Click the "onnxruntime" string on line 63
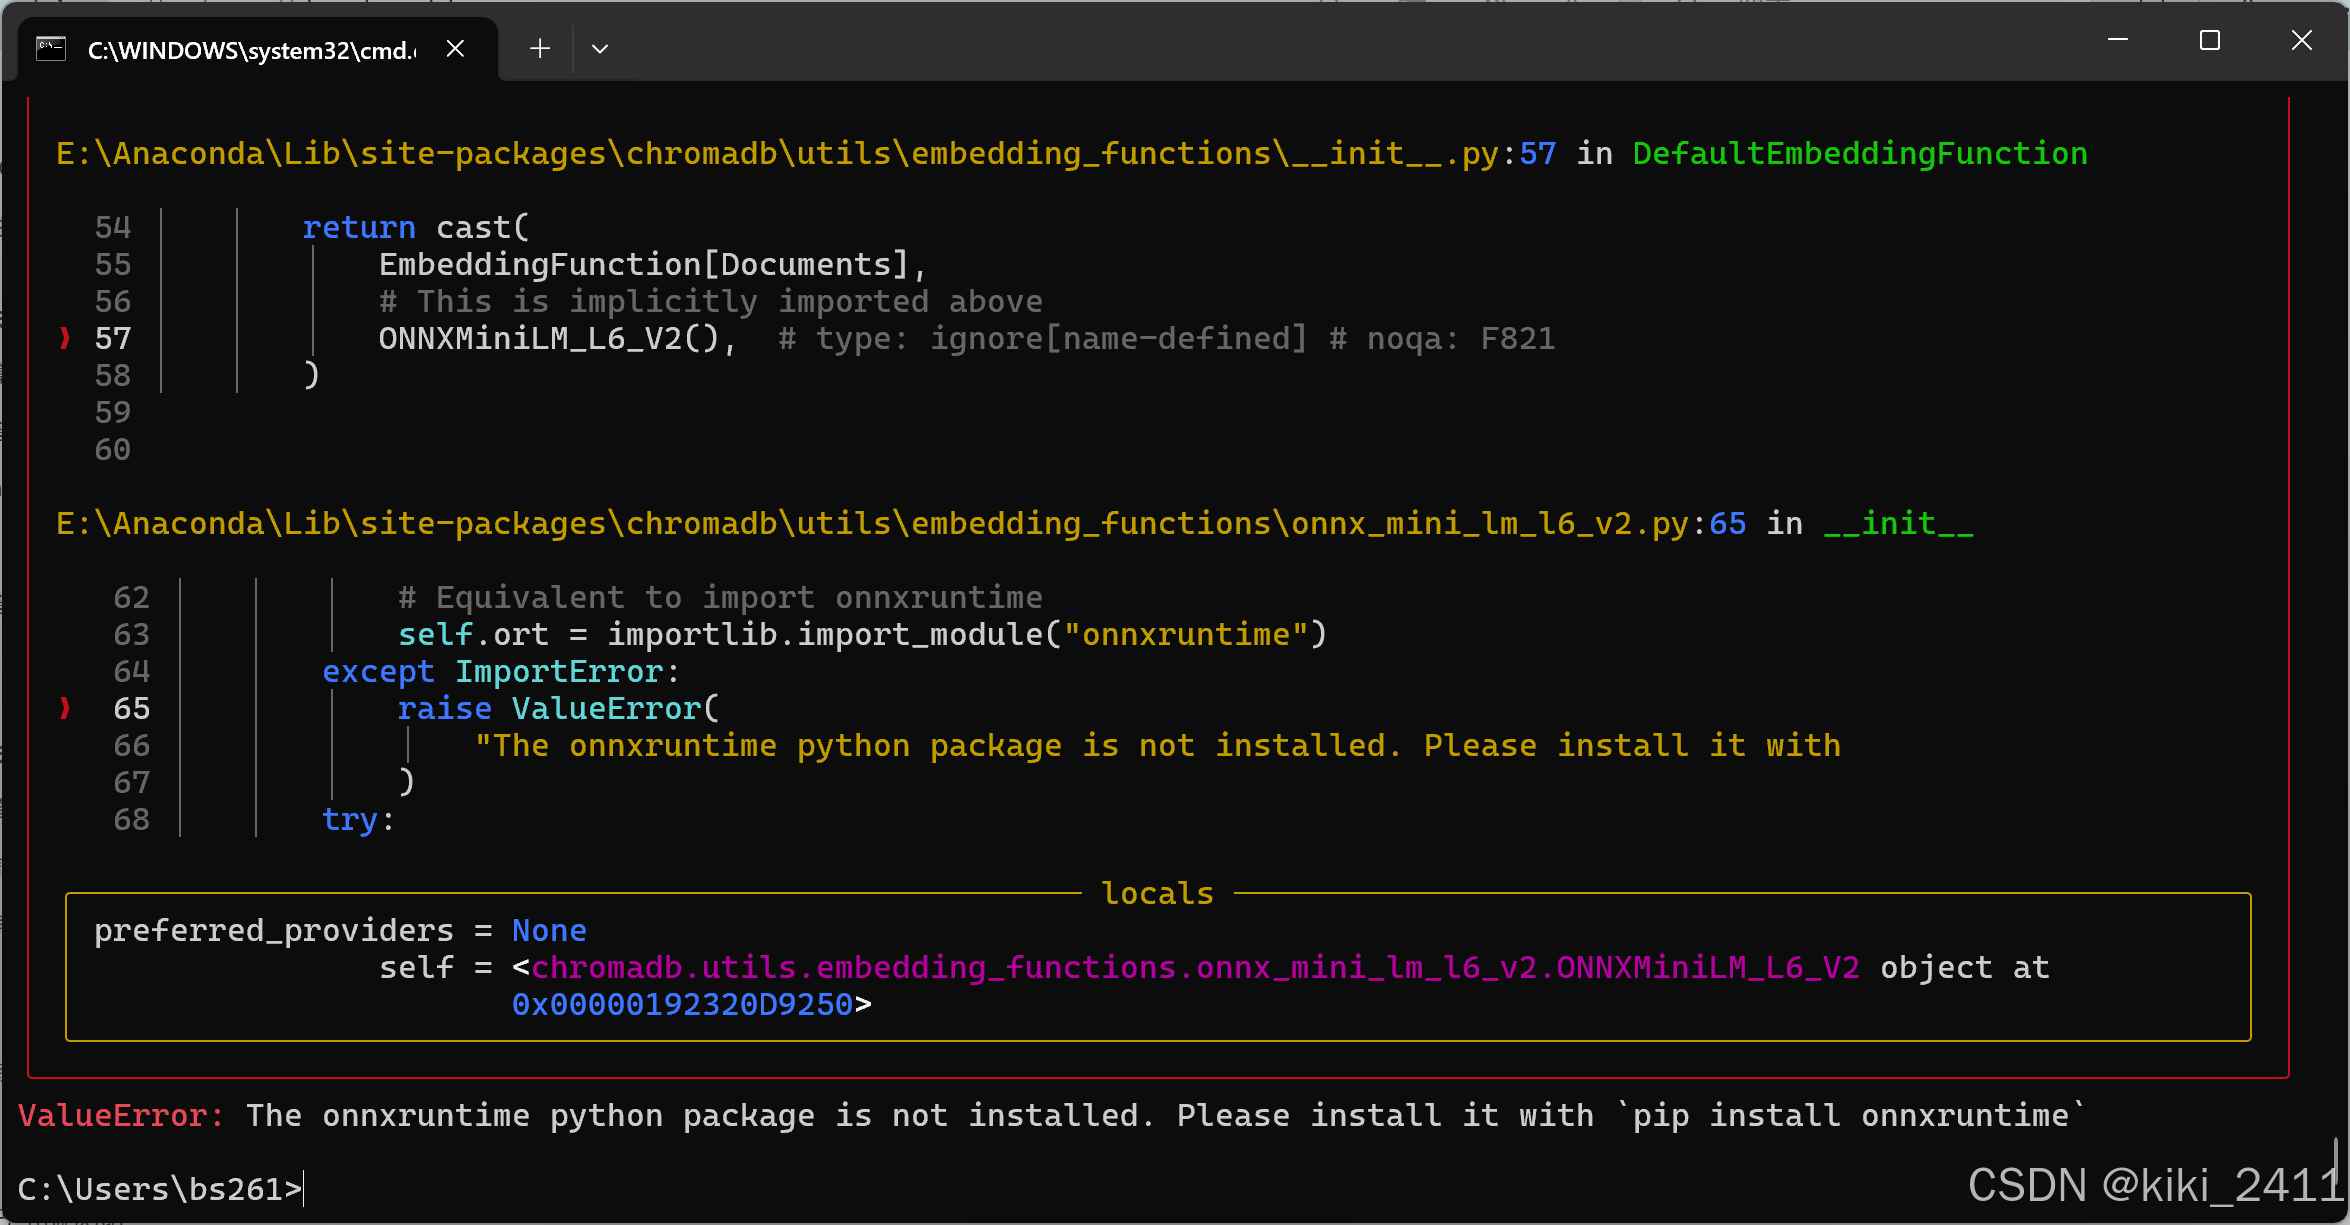This screenshot has width=2350, height=1225. coord(1186,635)
